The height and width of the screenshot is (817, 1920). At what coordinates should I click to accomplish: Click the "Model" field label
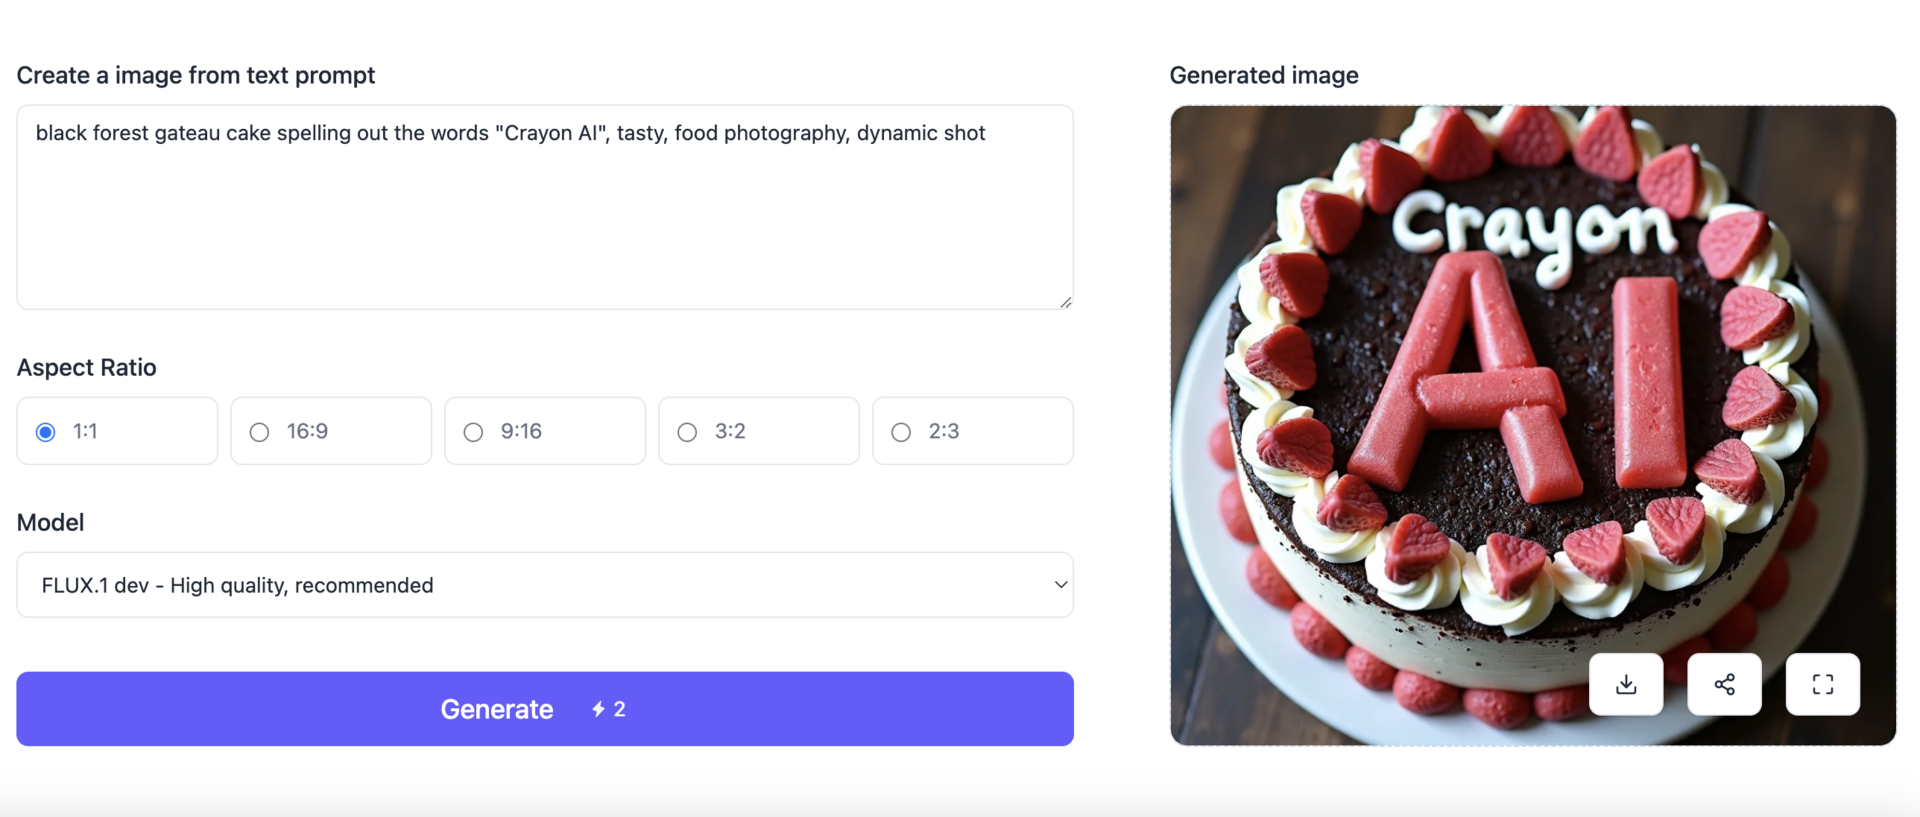pos(50,522)
